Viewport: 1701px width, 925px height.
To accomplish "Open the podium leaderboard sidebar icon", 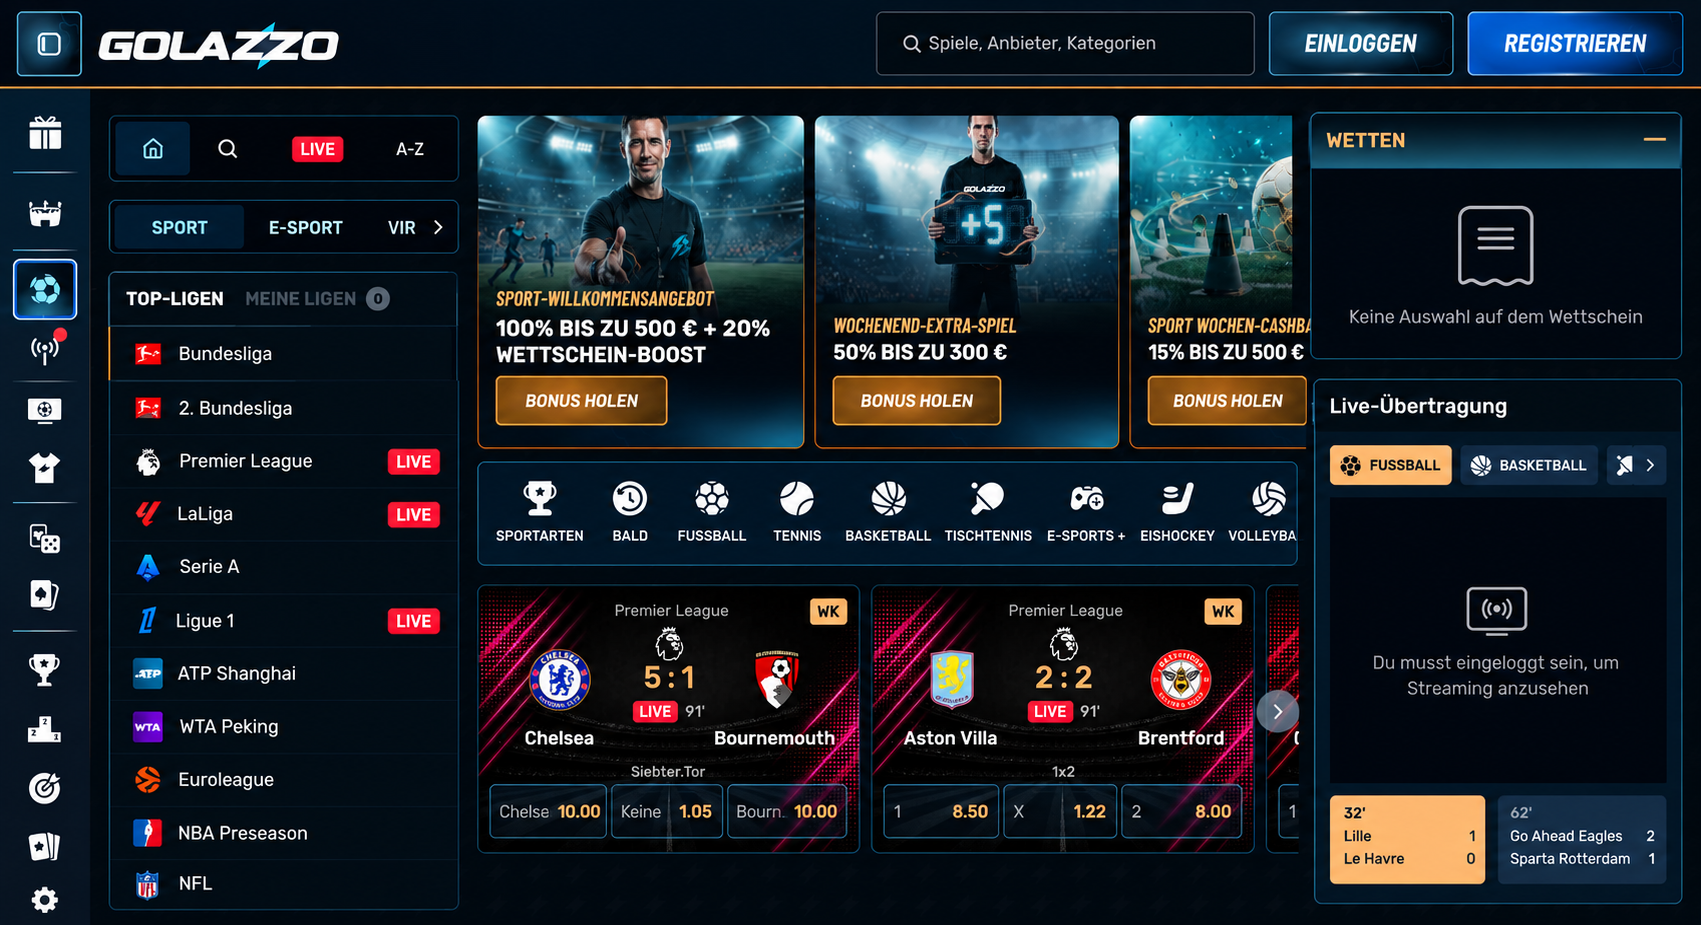I will pos(45,730).
